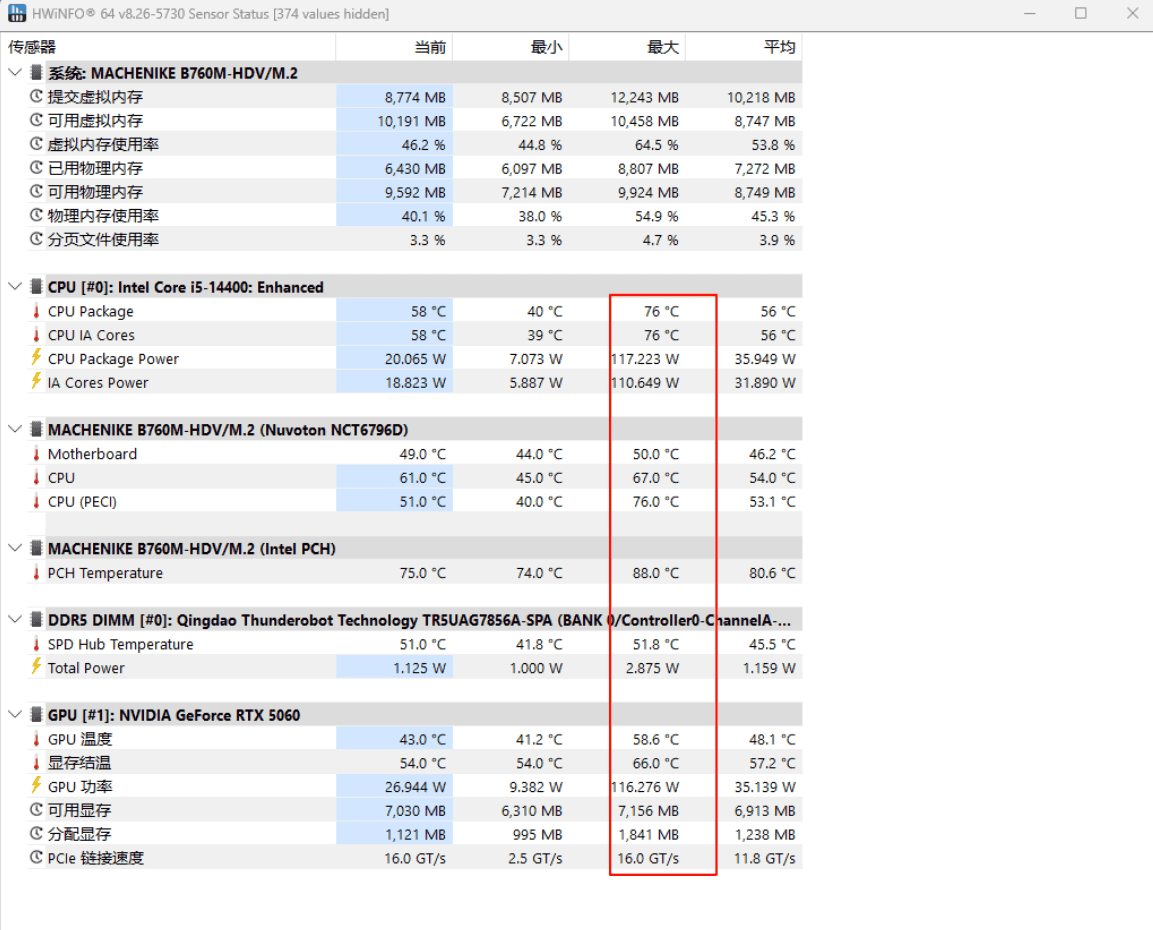Click lightning icon next to GPU 功率
The image size is (1153, 930).
[x=36, y=785]
